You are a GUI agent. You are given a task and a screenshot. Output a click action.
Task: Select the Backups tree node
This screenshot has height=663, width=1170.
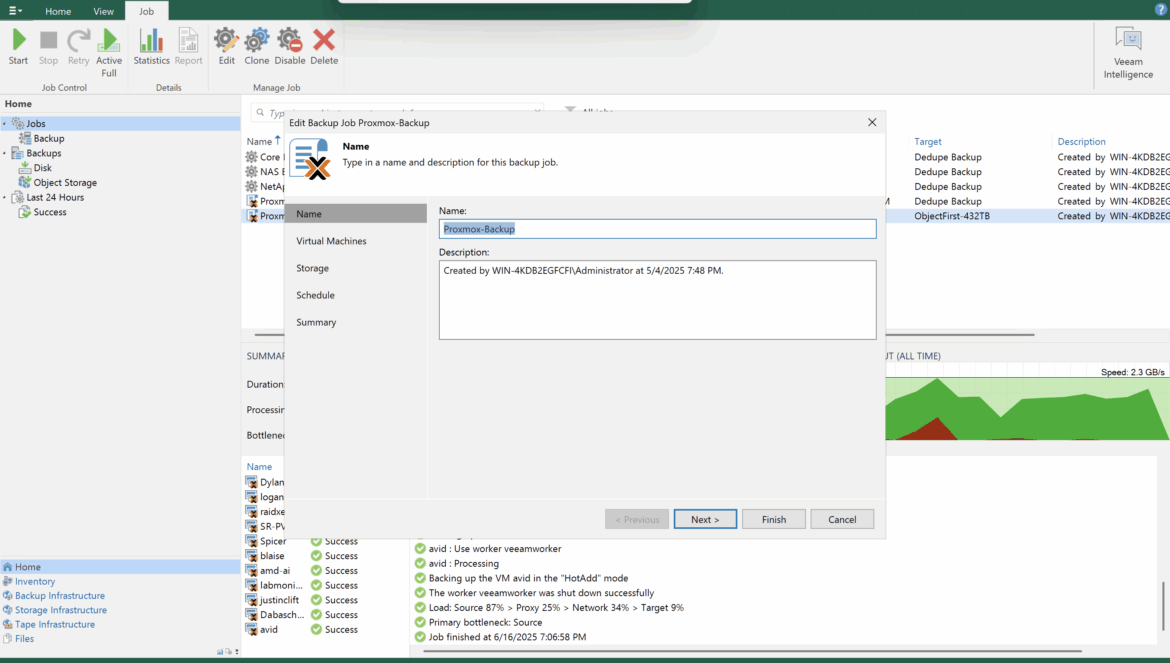(x=43, y=153)
